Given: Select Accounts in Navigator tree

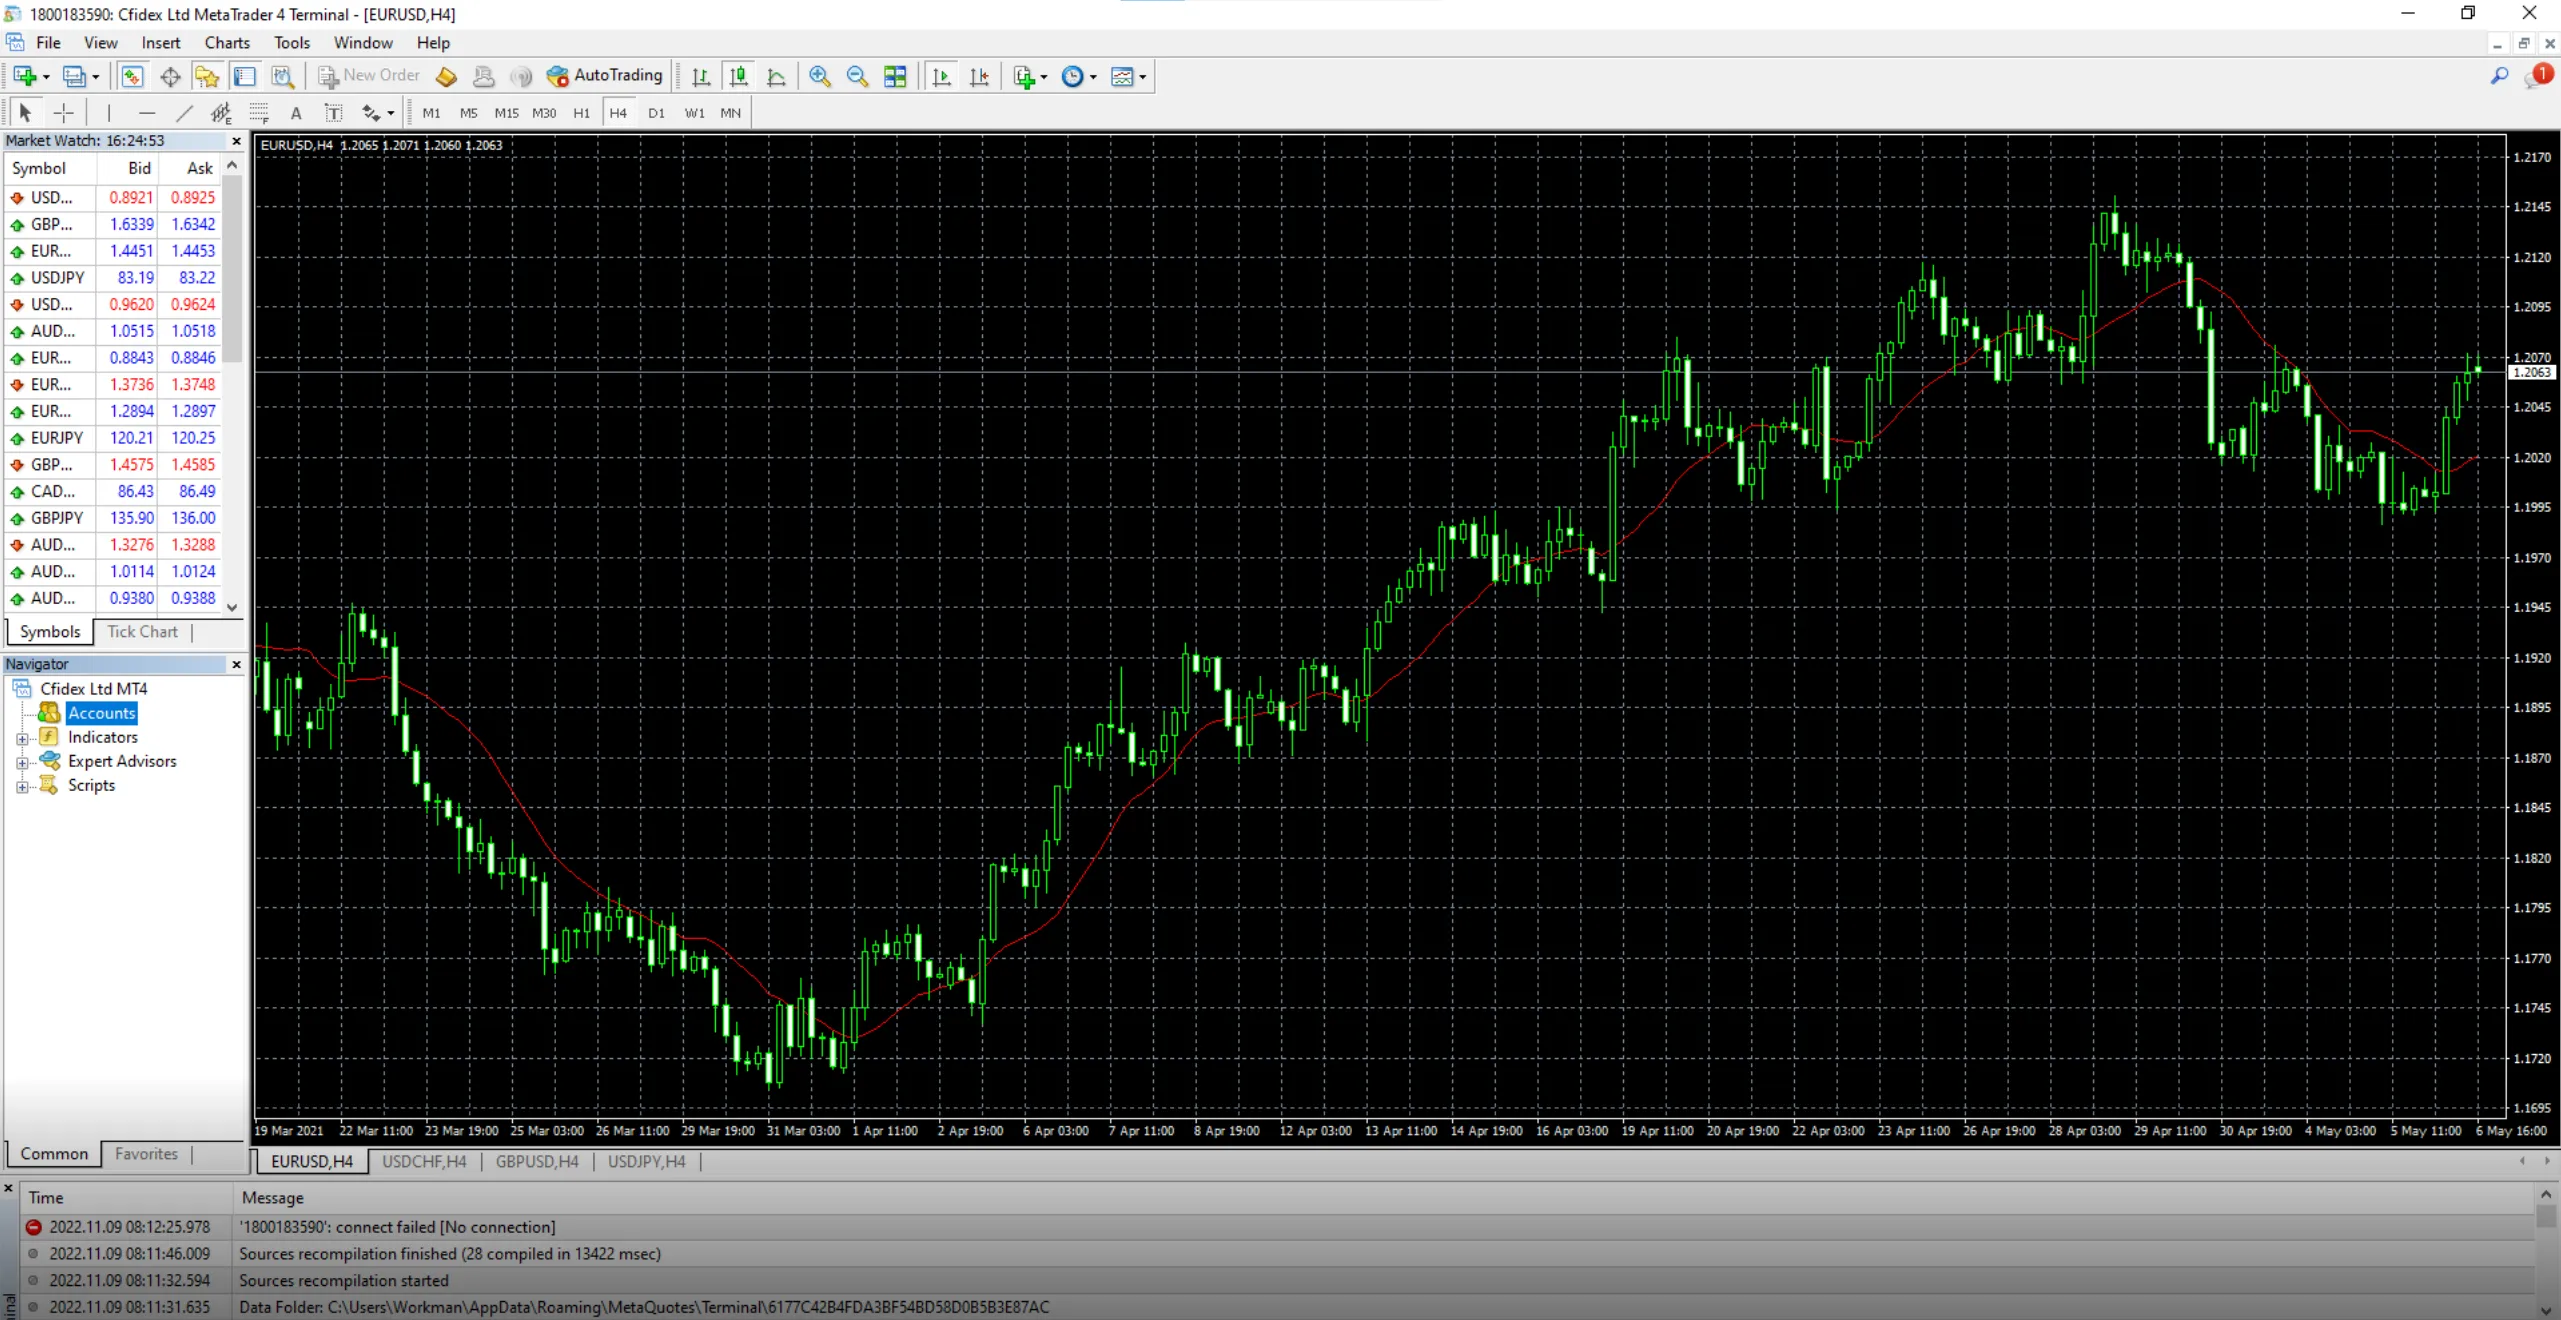Looking at the screenshot, I should point(102,713).
